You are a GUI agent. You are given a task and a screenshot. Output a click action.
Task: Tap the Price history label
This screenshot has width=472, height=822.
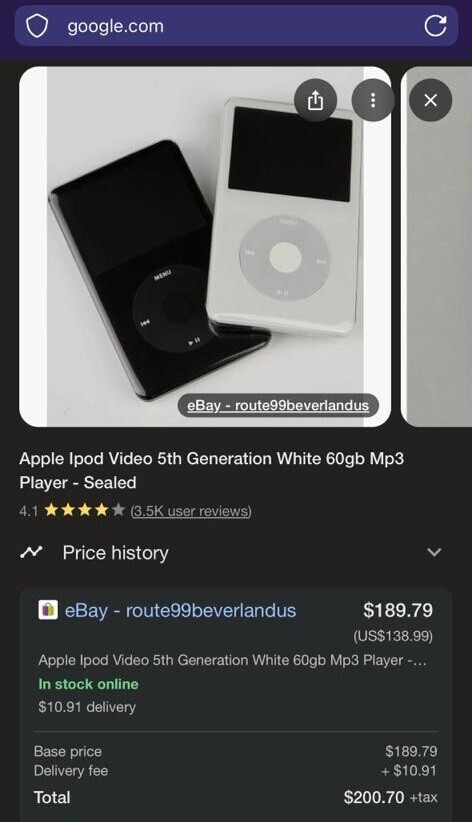coord(115,553)
